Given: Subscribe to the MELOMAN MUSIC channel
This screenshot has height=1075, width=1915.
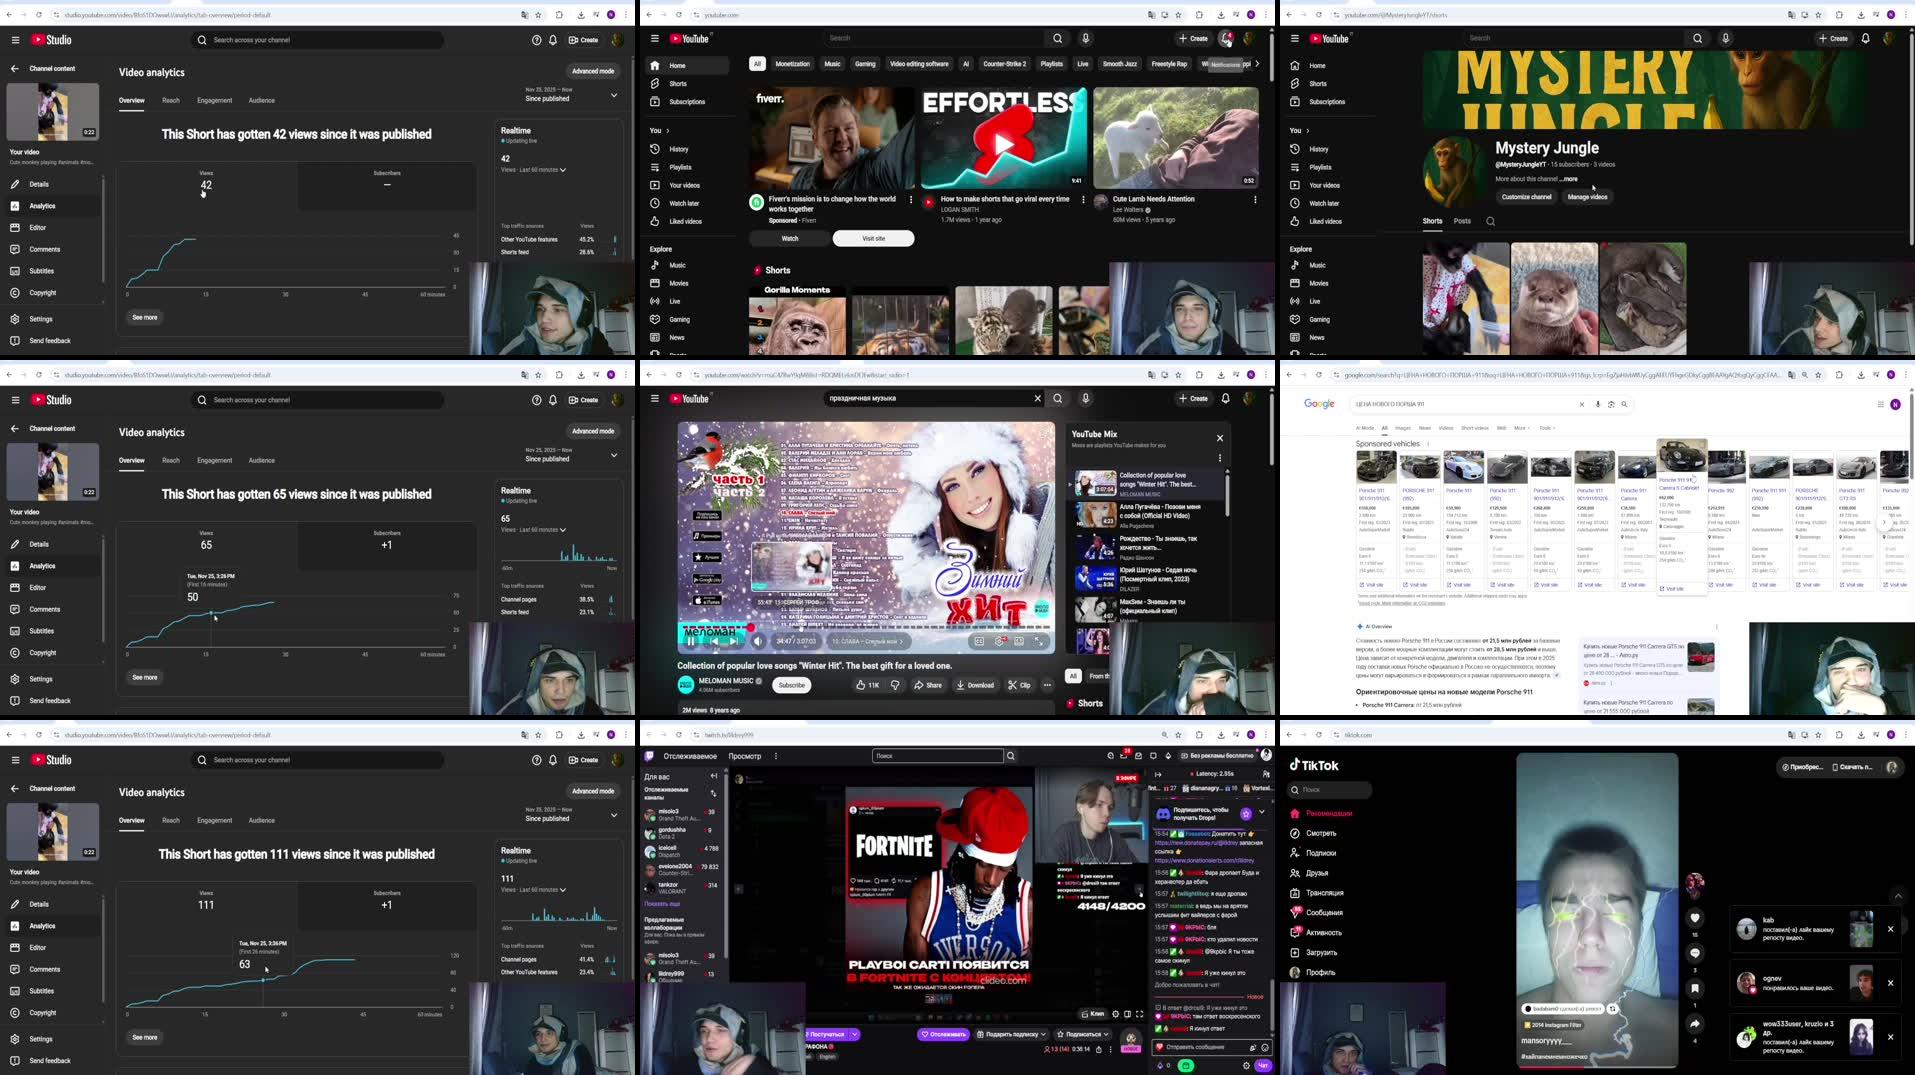Looking at the screenshot, I should [x=791, y=685].
